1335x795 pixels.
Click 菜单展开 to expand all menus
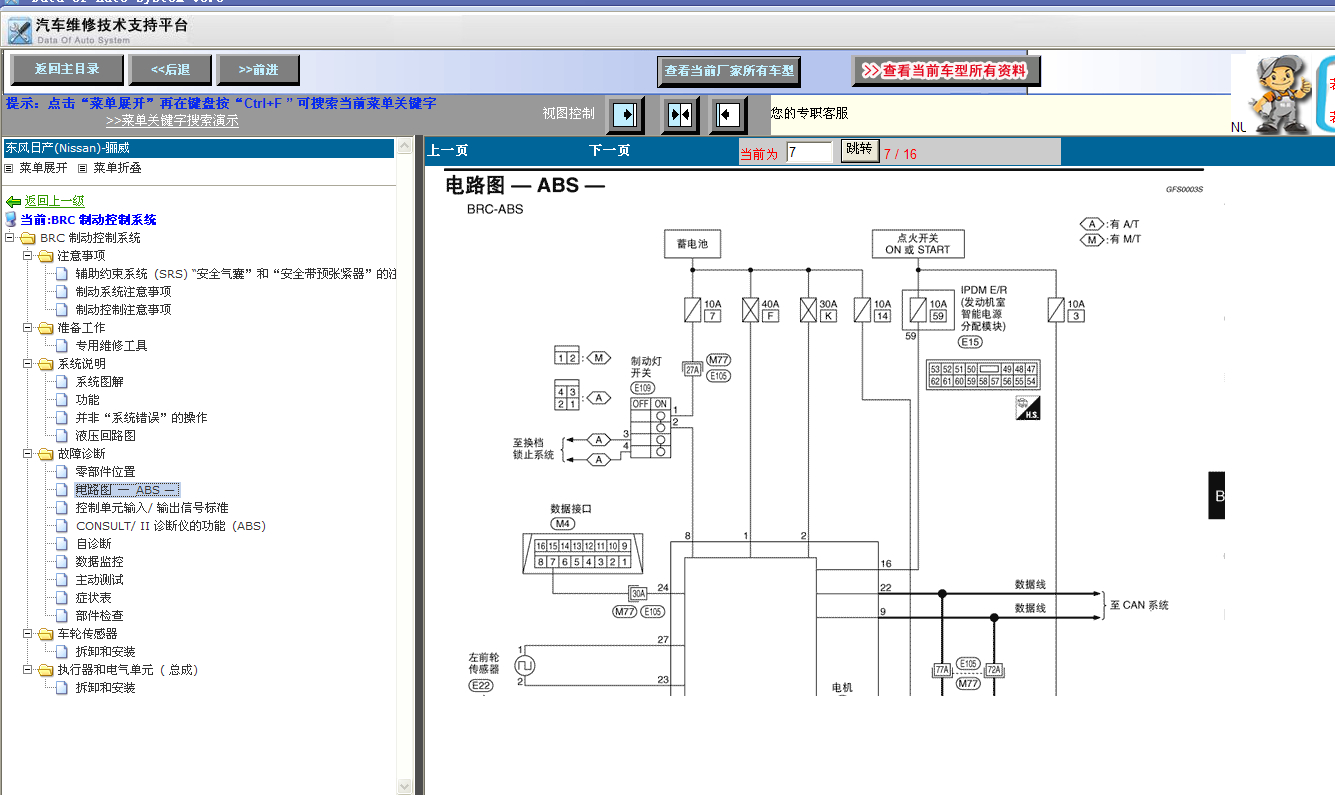click(44, 168)
